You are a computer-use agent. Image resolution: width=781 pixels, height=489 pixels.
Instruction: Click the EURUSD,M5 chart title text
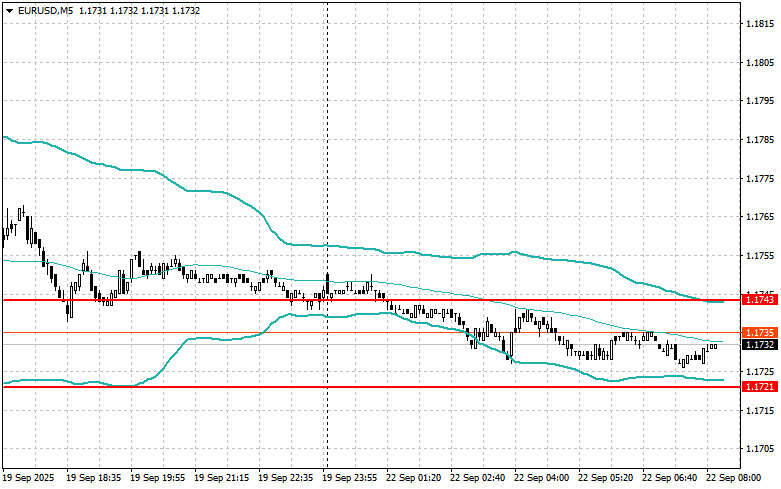(45, 10)
